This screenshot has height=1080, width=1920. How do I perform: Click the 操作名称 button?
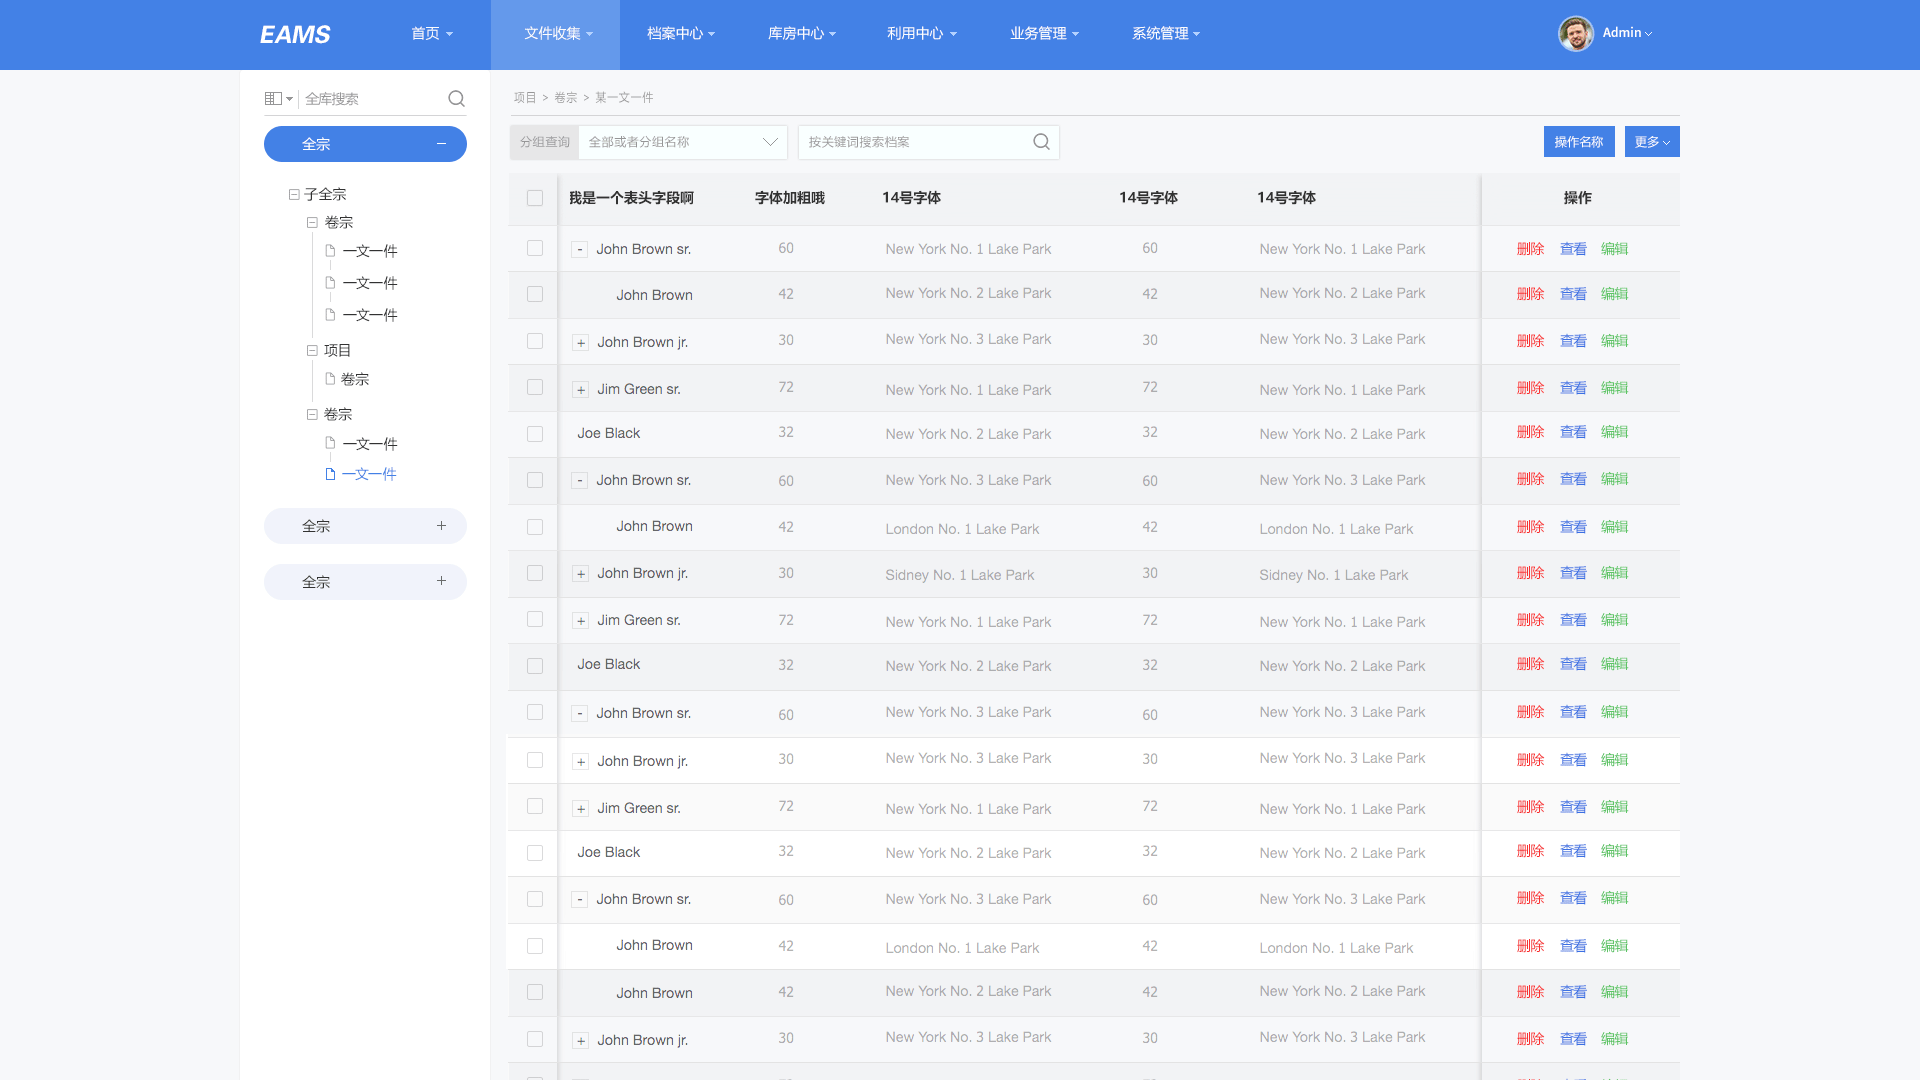pos(1578,142)
